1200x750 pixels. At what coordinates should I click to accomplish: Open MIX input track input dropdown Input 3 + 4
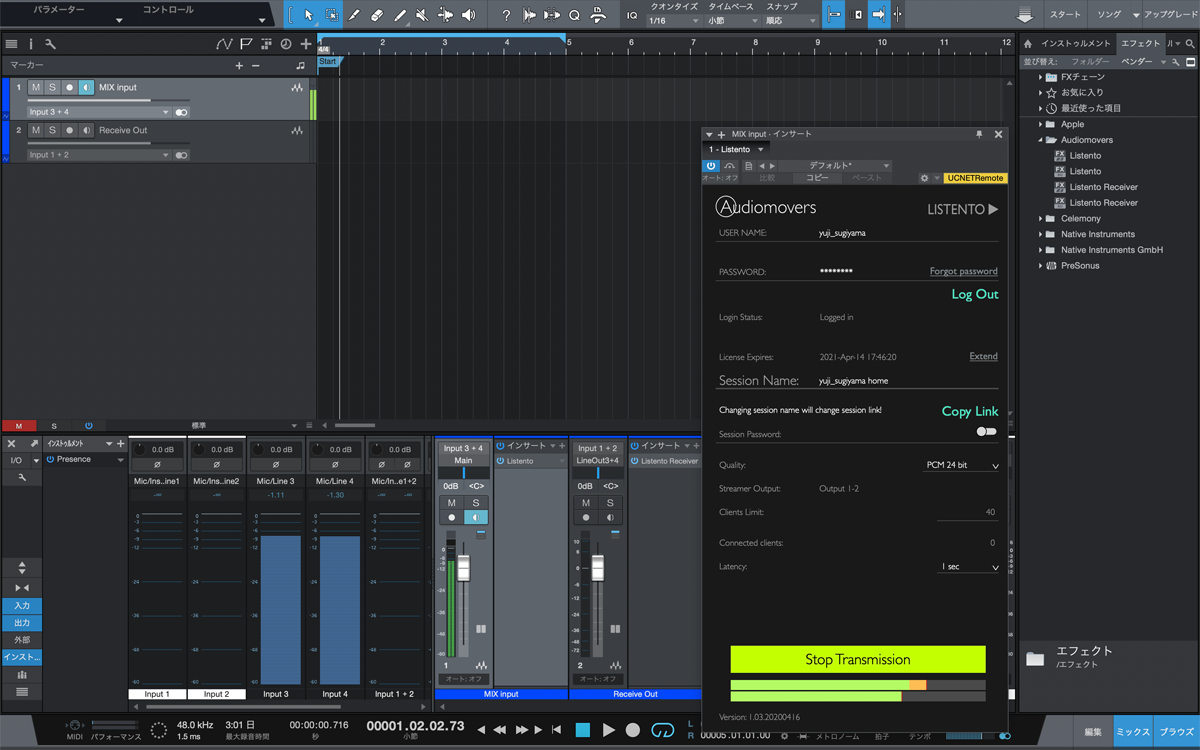[x=99, y=112]
